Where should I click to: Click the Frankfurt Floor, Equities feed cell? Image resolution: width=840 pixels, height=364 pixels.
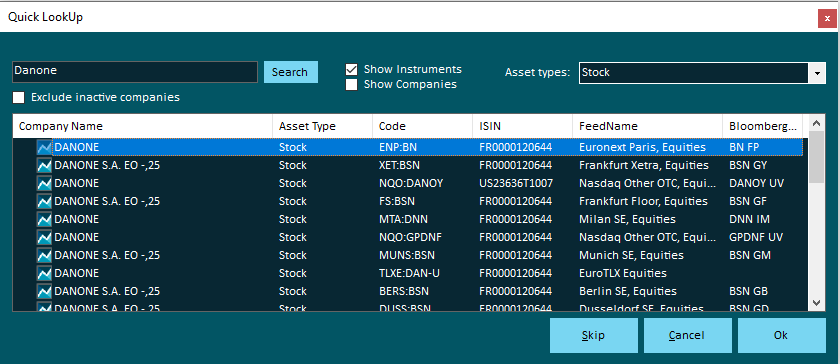[x=647, y=201]
